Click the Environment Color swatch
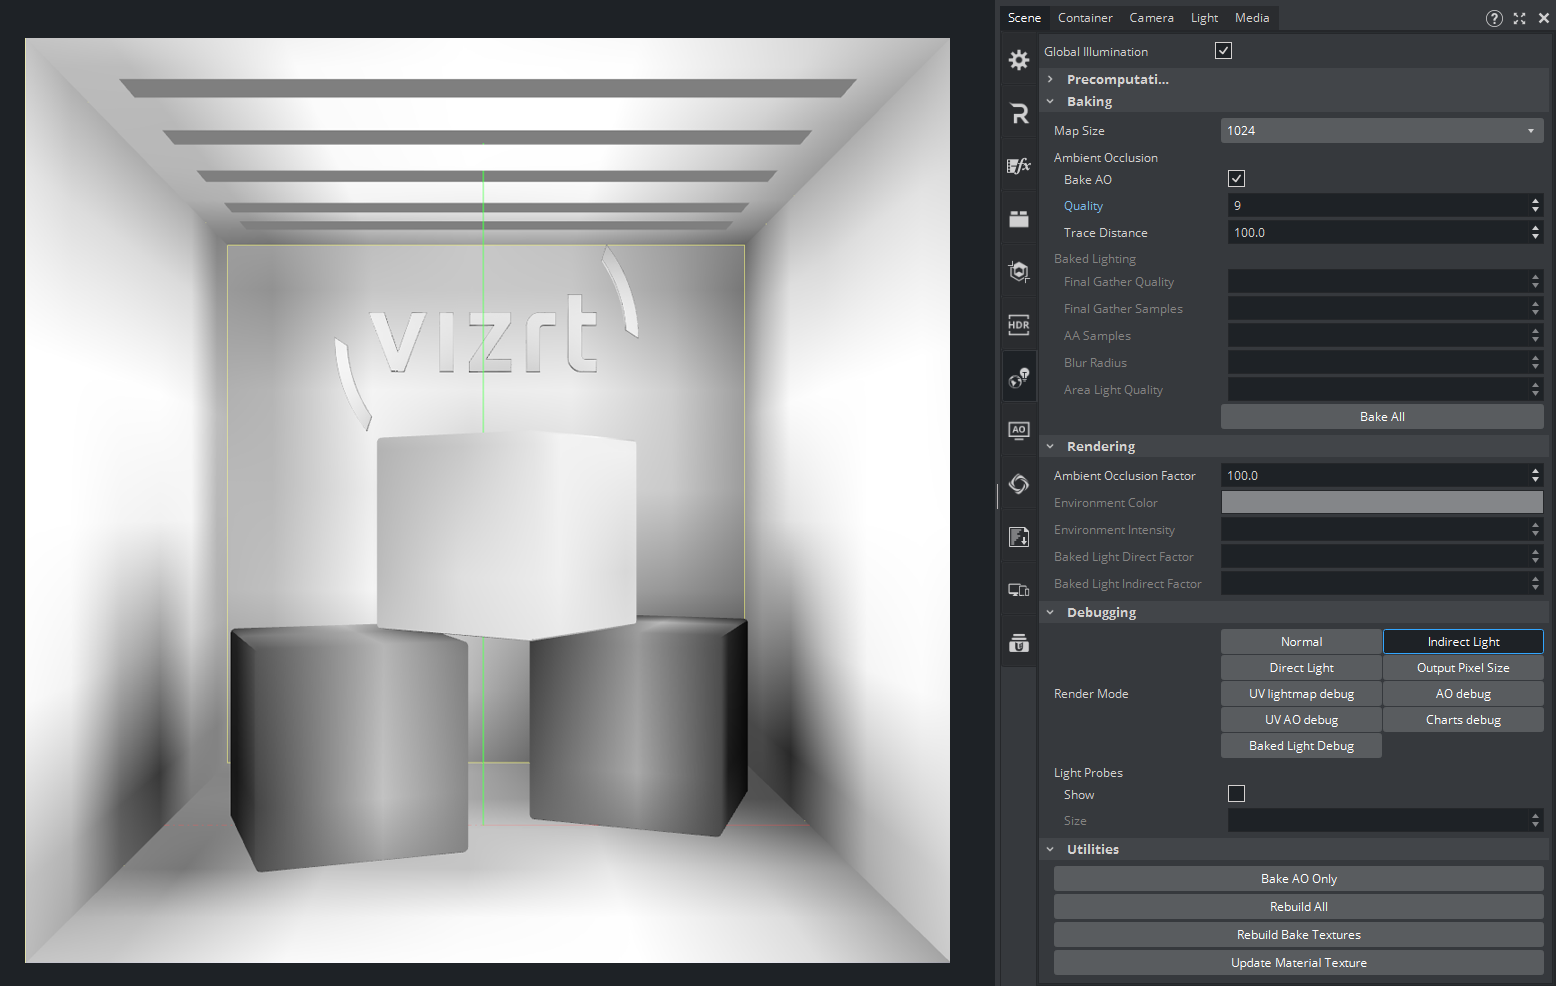The image size is (1556, 986). 1381,503
